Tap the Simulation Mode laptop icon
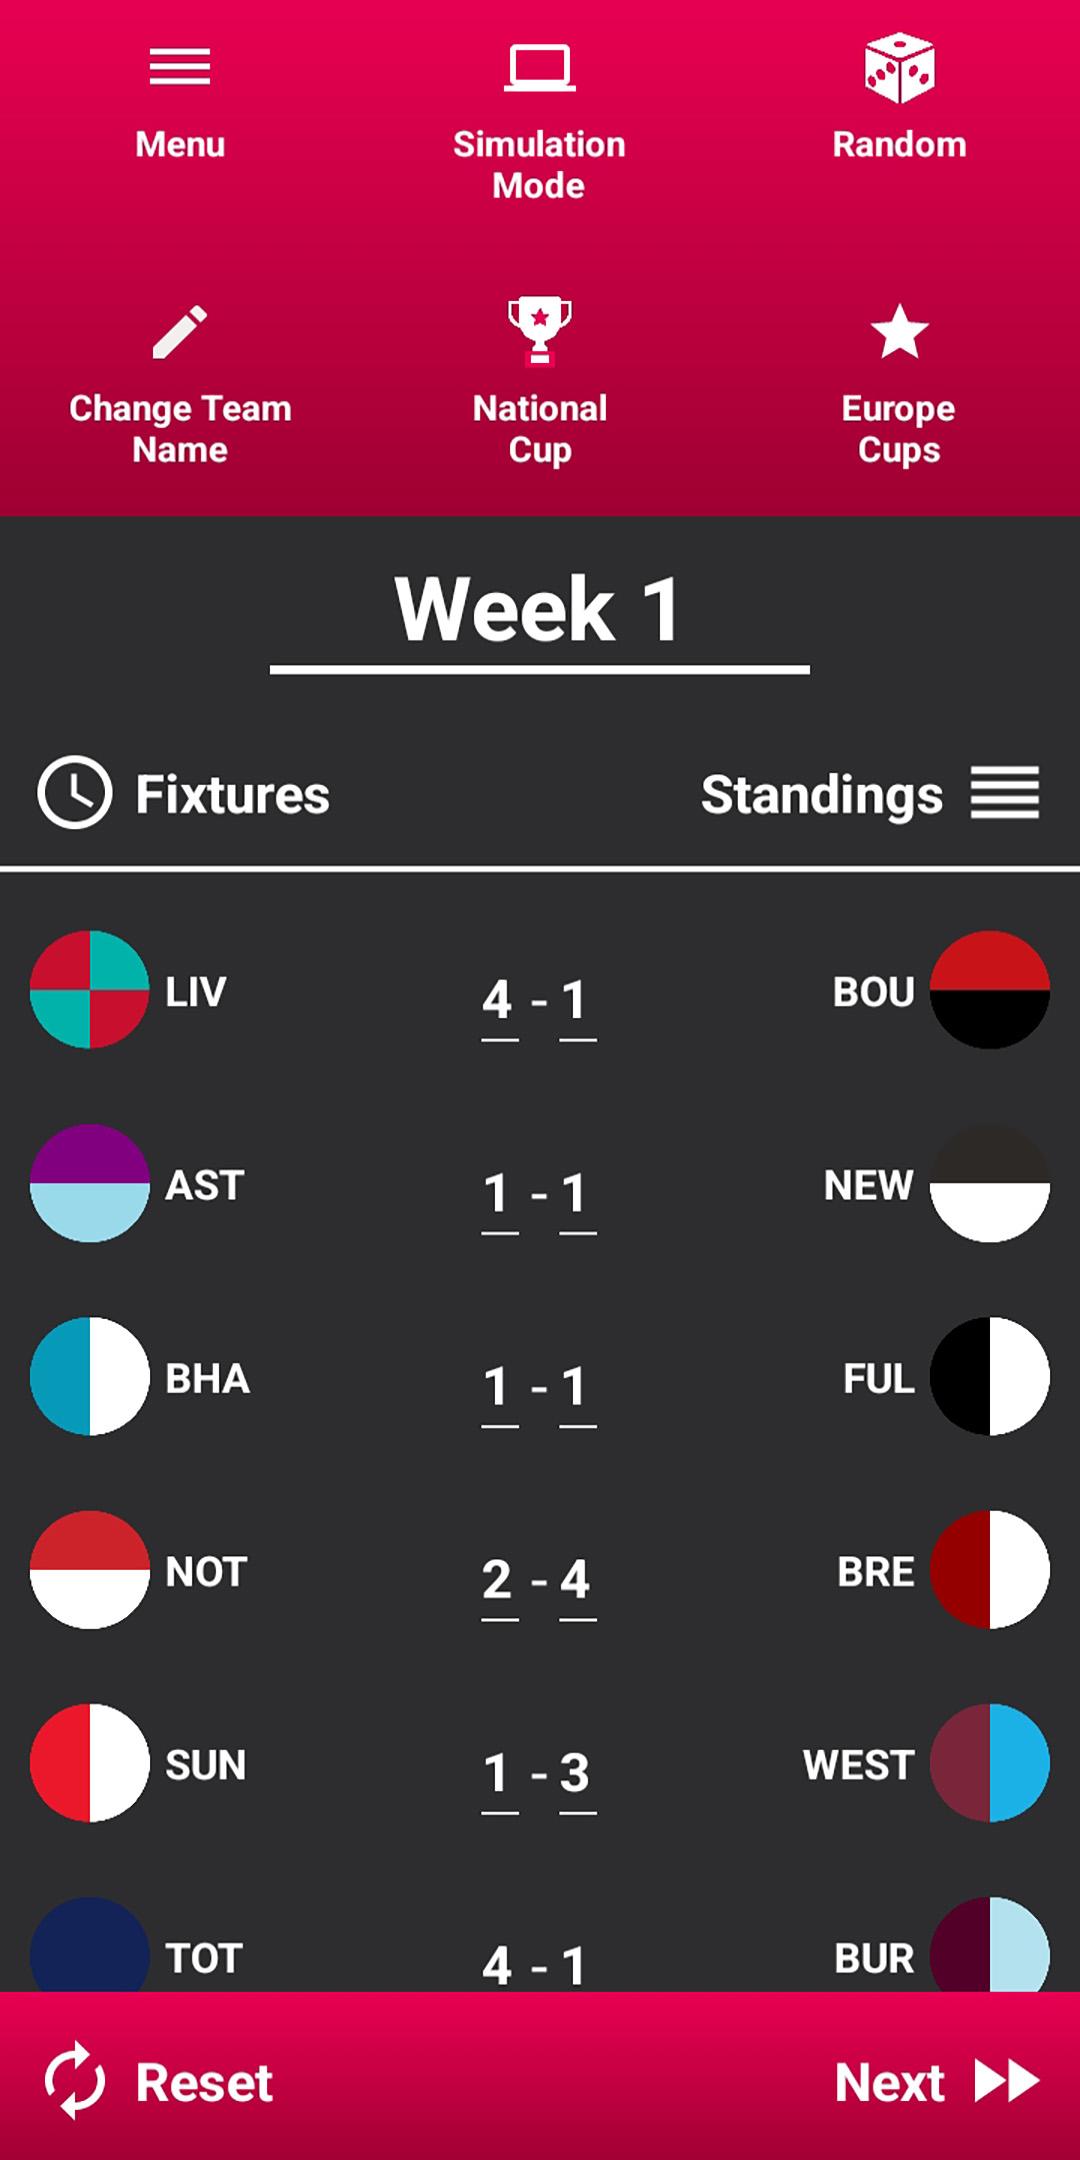The width and height of the screenshot is (1080, 2160). coord(539,68)
